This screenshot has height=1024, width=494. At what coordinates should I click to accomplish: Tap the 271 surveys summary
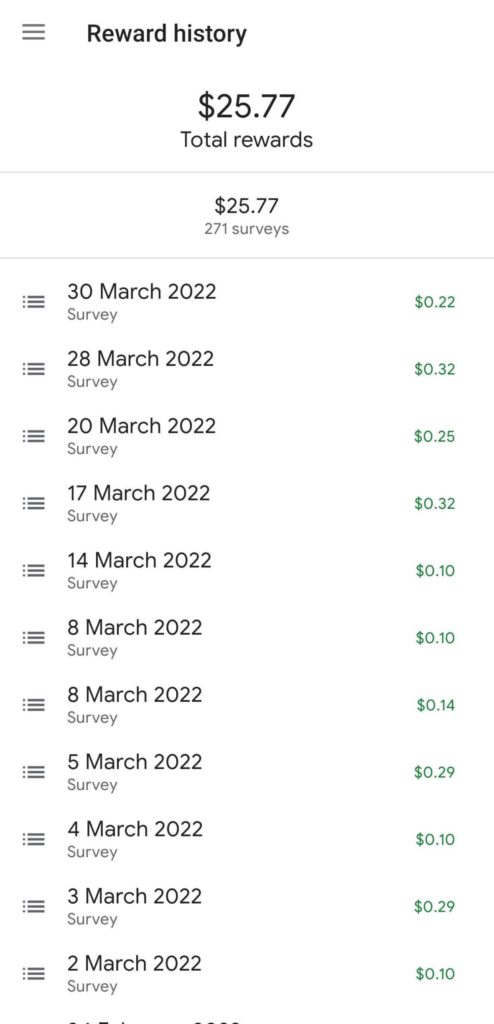point(246,229)
